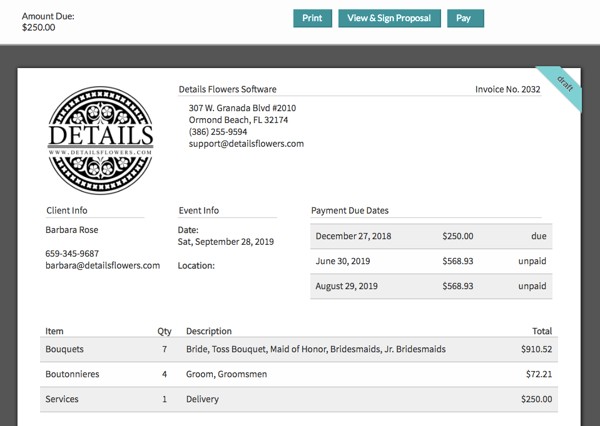Click the Details Flowers Software heading

[227, 89]
